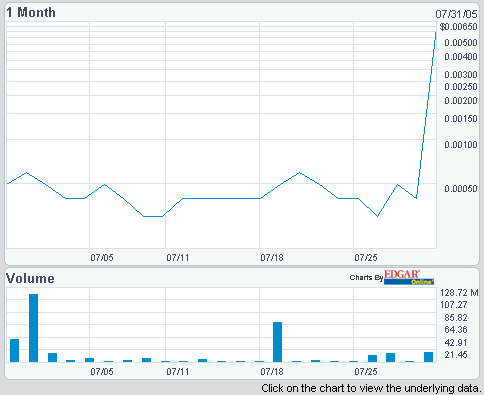Click the 0.00200 price axis label
Image resolution: width=484 pixels, height=395 pixels.
pyautogui.click(x=461, y=101)
